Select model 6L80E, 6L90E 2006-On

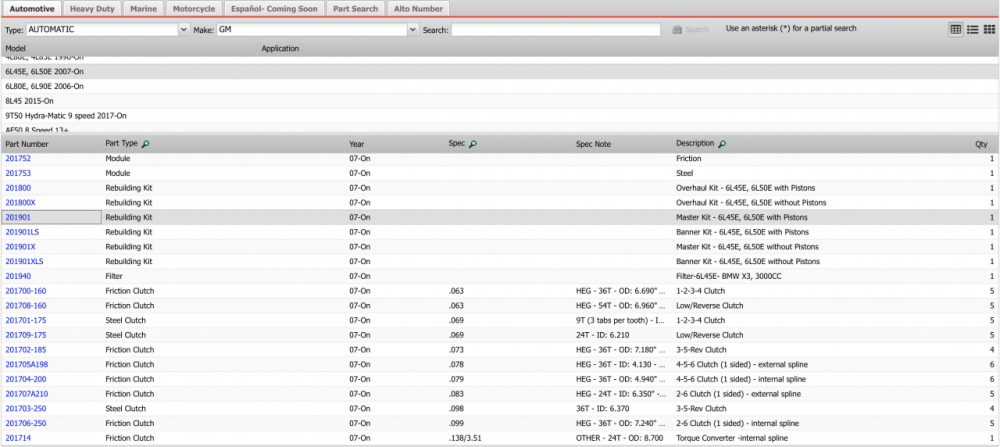pyautogui.click(x=44, y=86)
